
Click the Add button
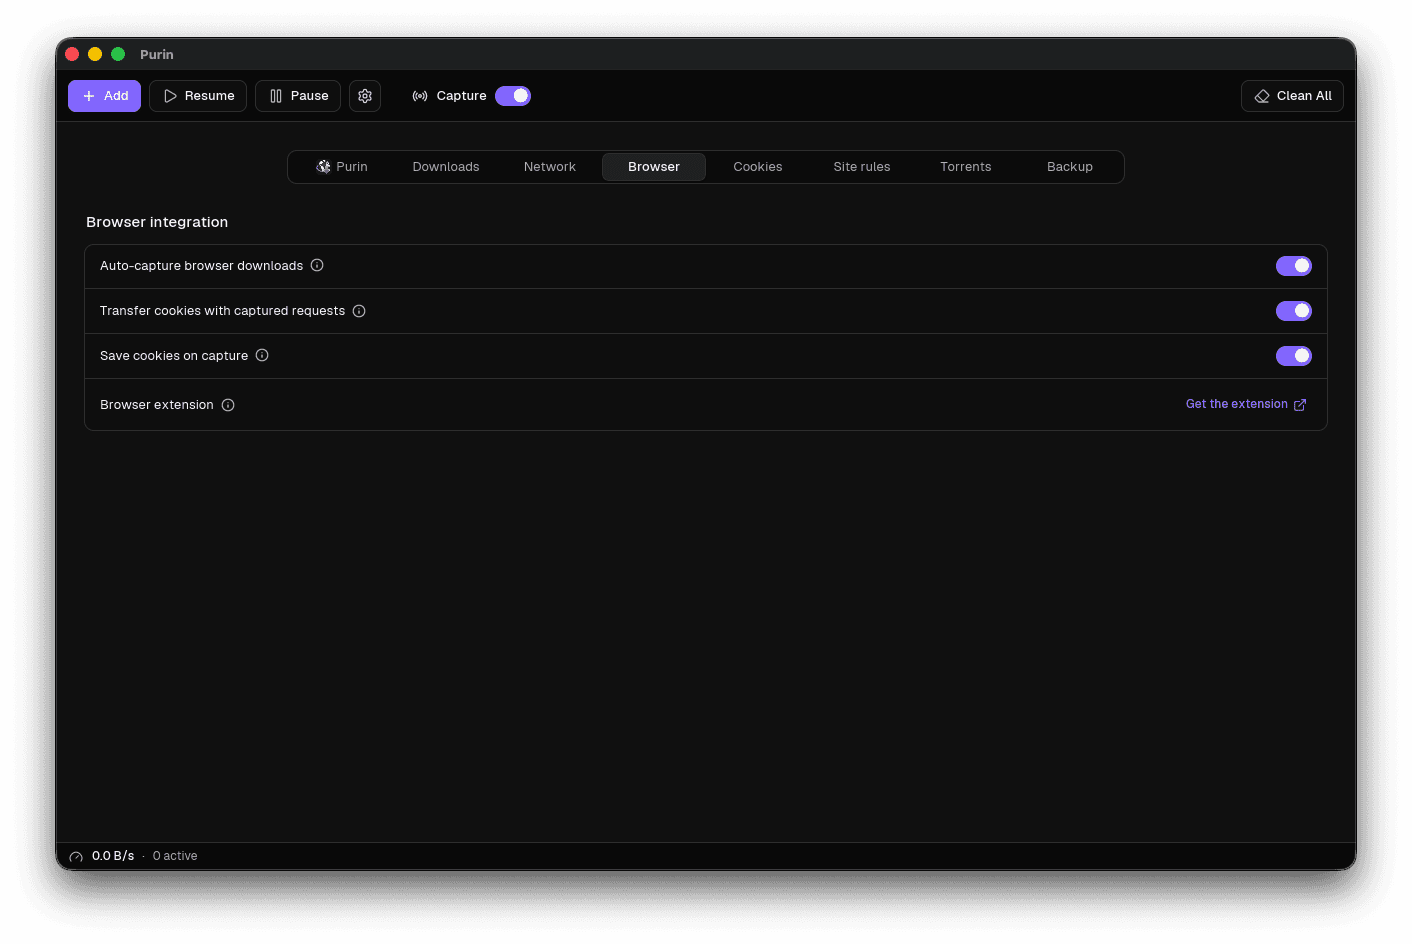tap(104, 96)
